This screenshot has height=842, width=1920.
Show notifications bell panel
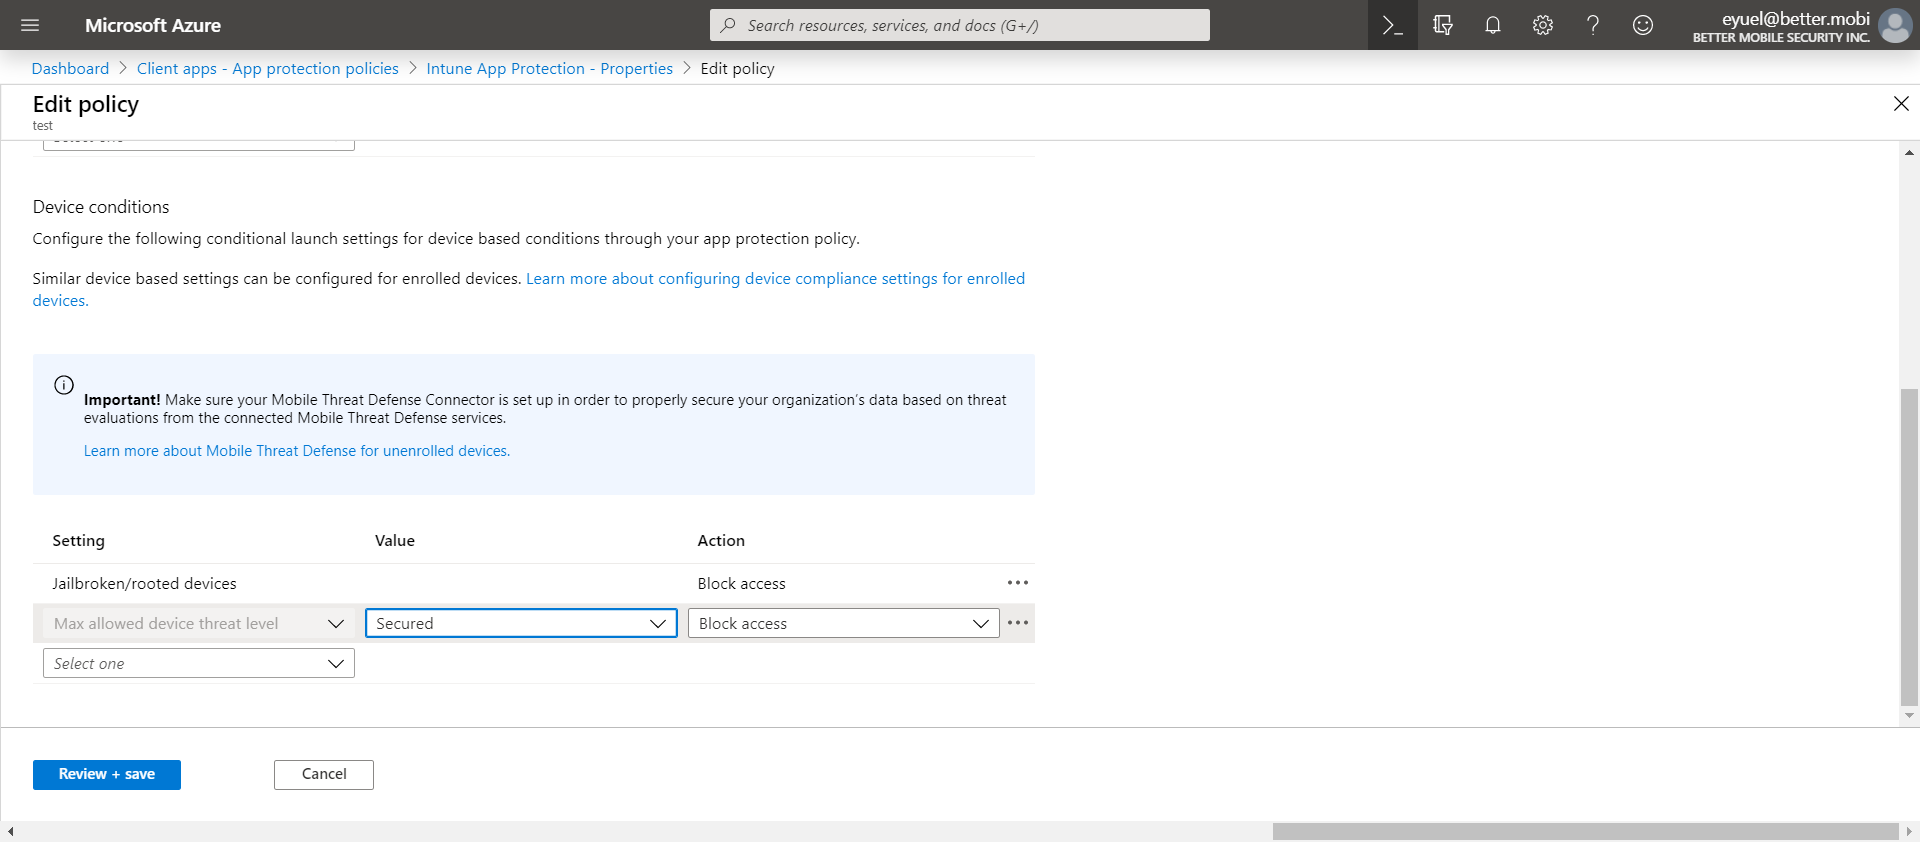[x=1492, y=25]
